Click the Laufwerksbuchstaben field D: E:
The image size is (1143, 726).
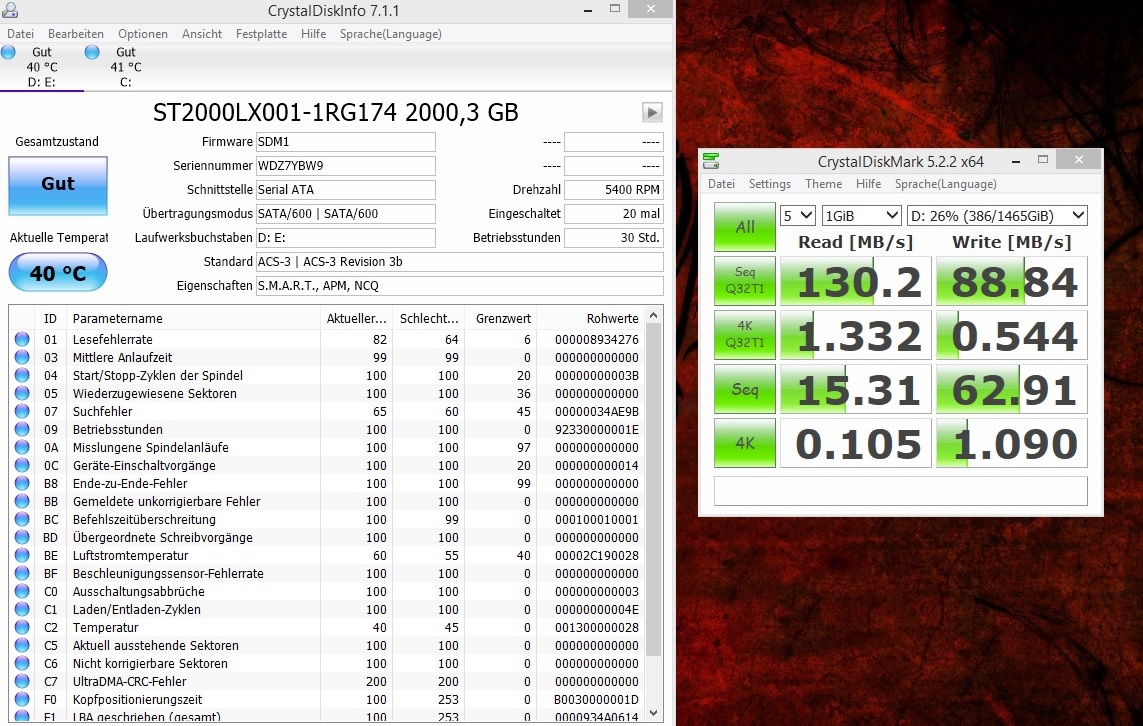click(x=346, y=238)
